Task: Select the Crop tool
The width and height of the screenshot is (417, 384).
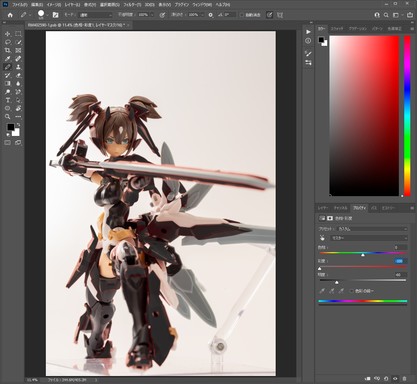Action: coord(8,50)
